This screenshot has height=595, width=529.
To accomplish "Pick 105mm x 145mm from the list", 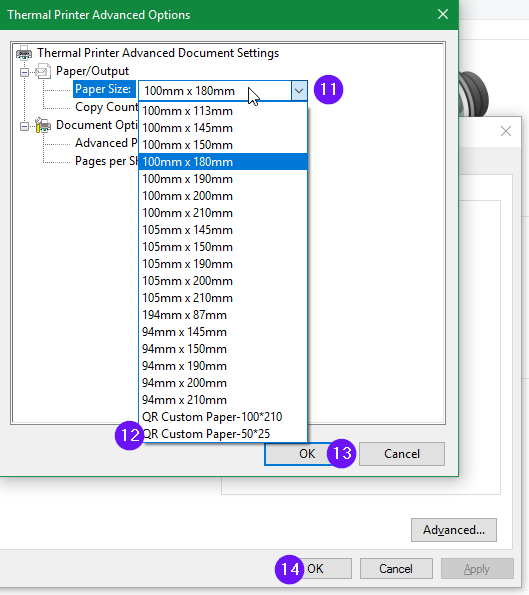I will tap(223, 230).
